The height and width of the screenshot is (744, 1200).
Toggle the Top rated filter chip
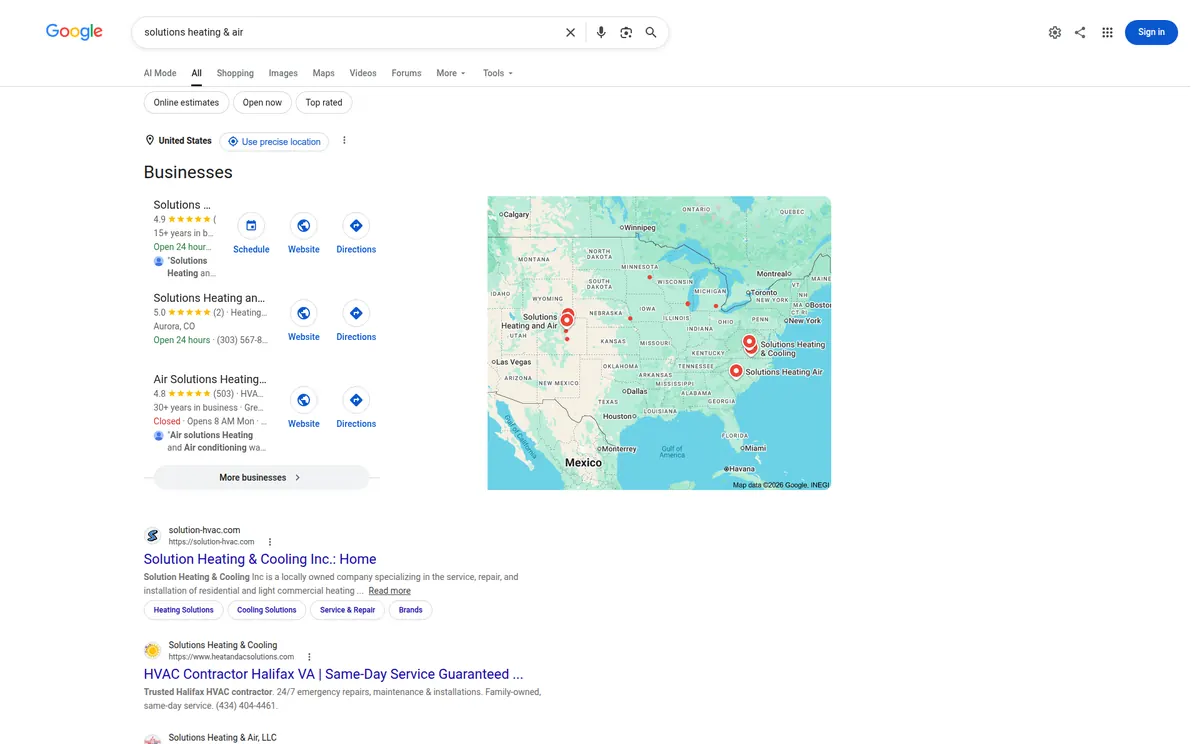point(324,102)
